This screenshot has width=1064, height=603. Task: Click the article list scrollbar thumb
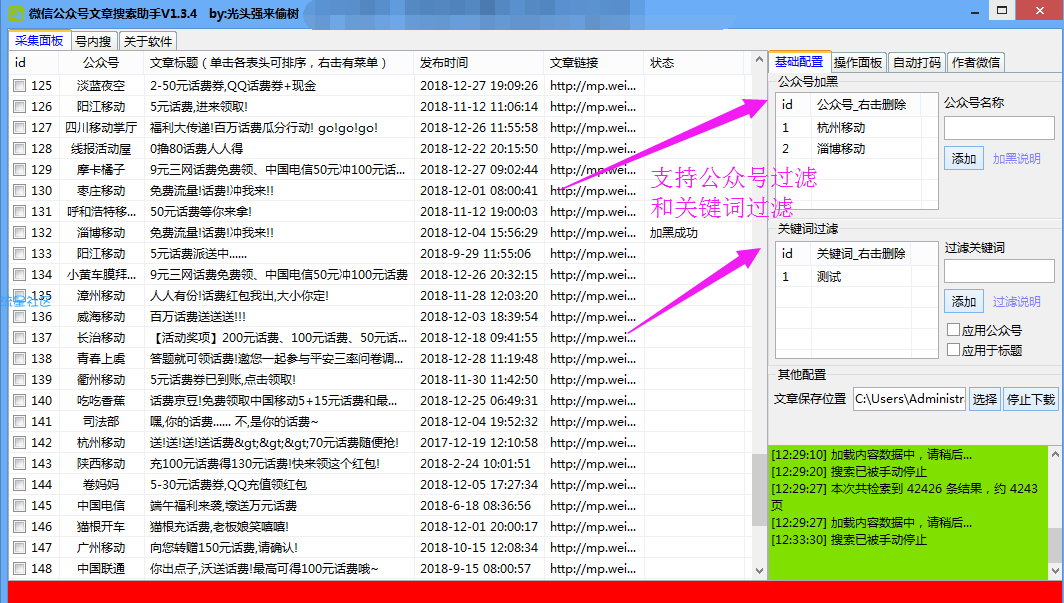coord(759,489)
